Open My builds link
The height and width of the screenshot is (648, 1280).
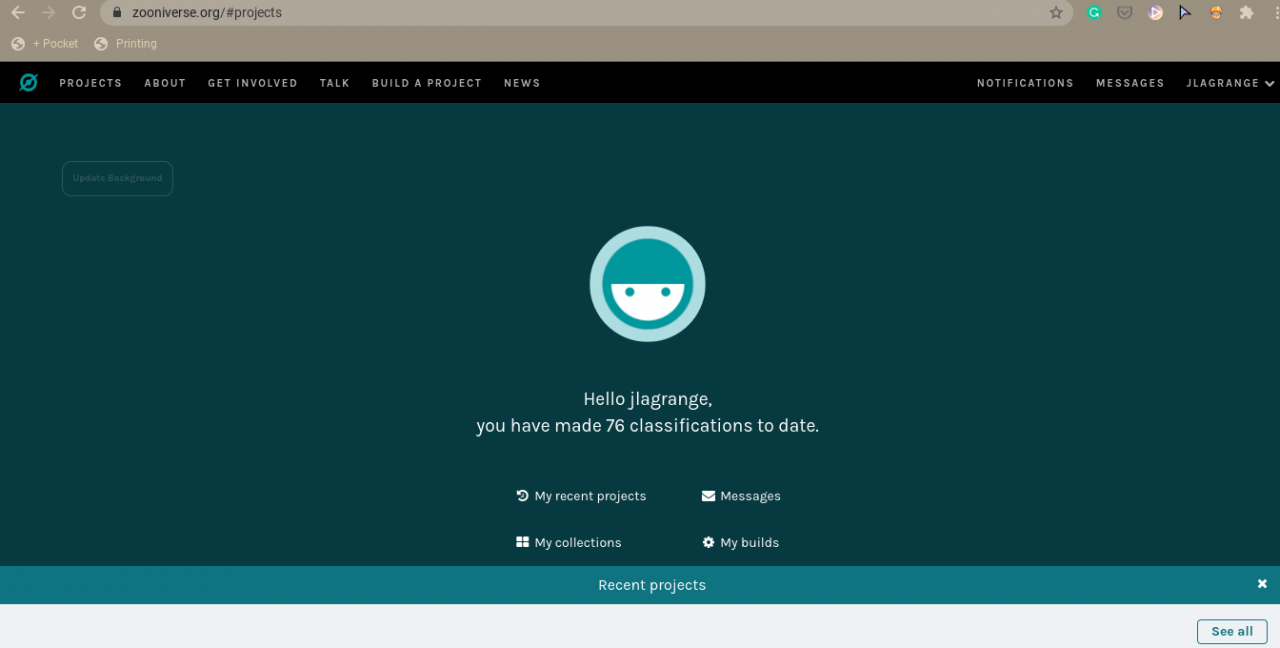click(x=740, y=542)
